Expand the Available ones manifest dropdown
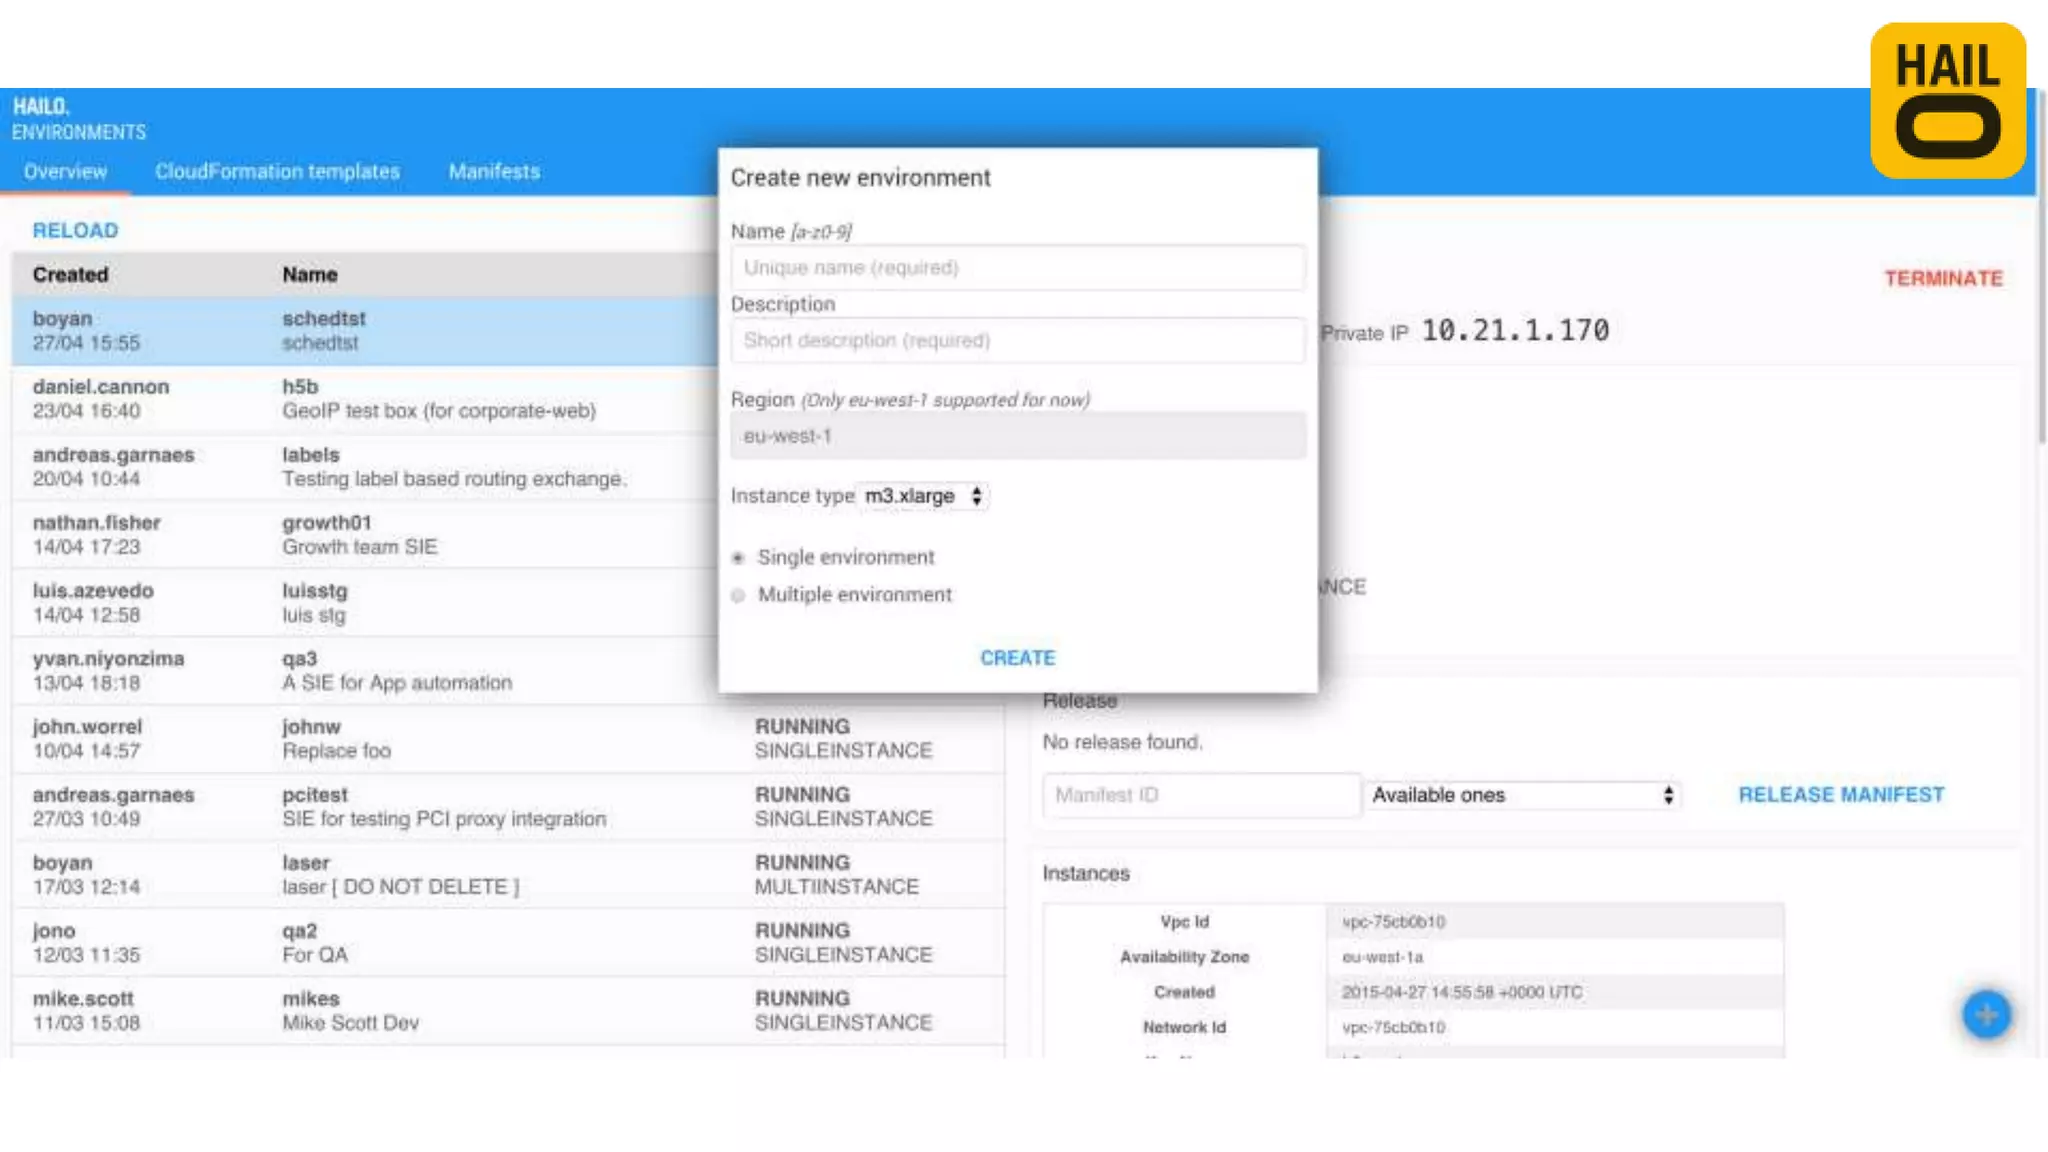The height and width of the screenshot is (1152, 2048). (x=1521, y=795)
